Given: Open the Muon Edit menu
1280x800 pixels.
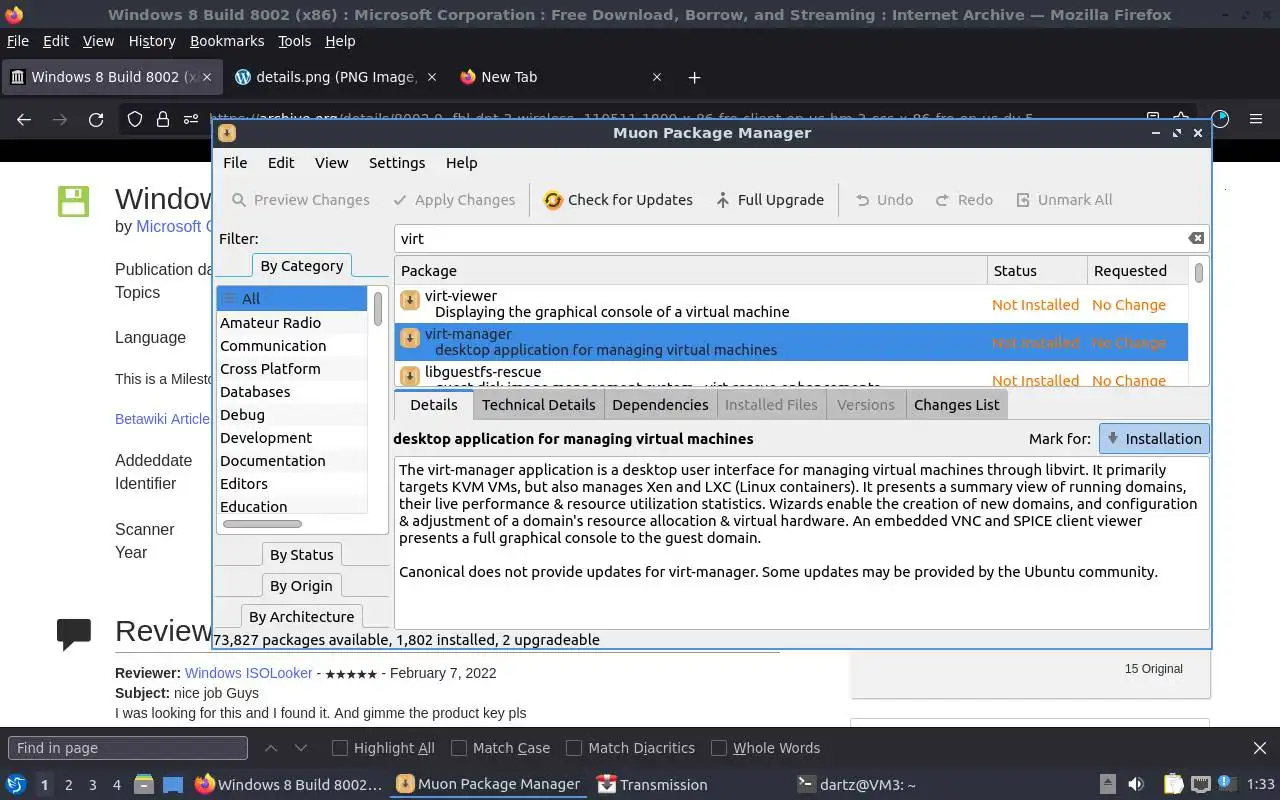Looking at the screenshot, I should click(x=281, y=163).
